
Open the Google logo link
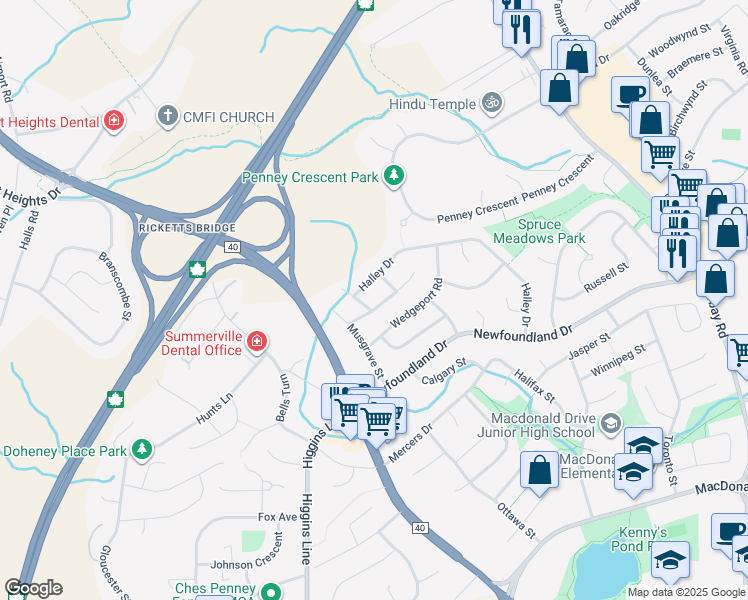coord(33,588)
